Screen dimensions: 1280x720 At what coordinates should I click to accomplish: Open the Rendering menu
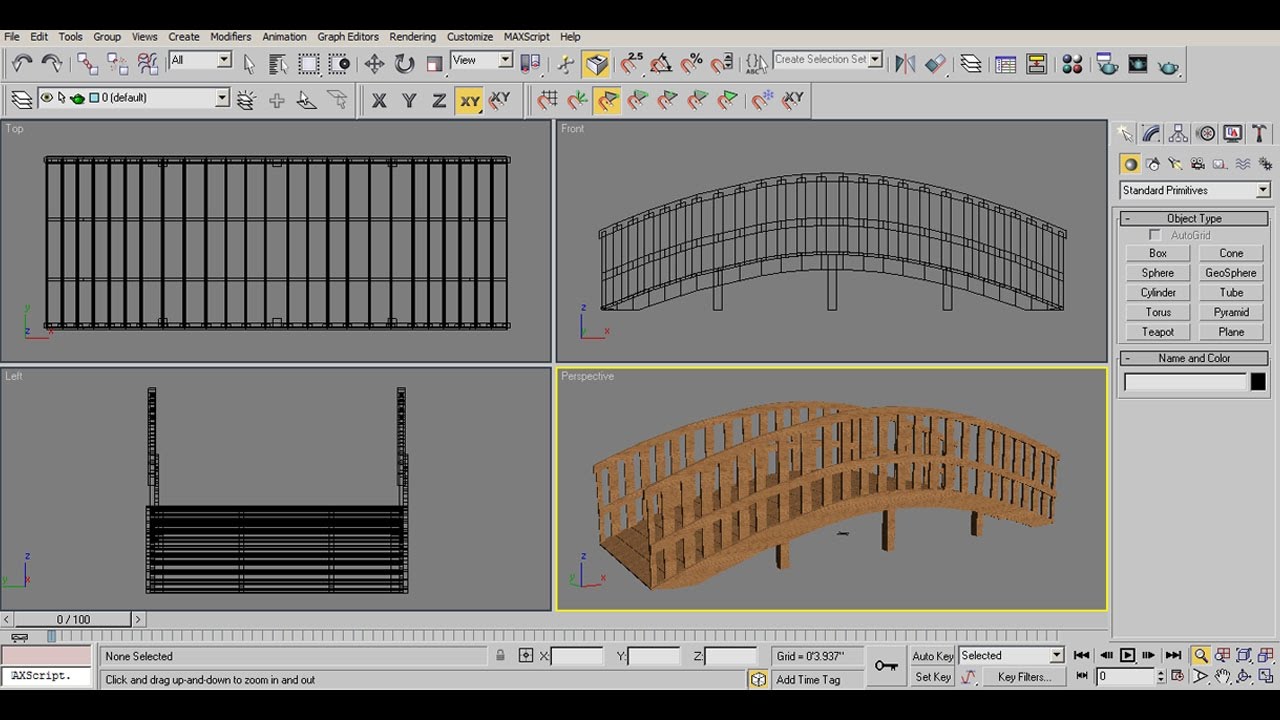pyautogui.click(x=412, y=37)
